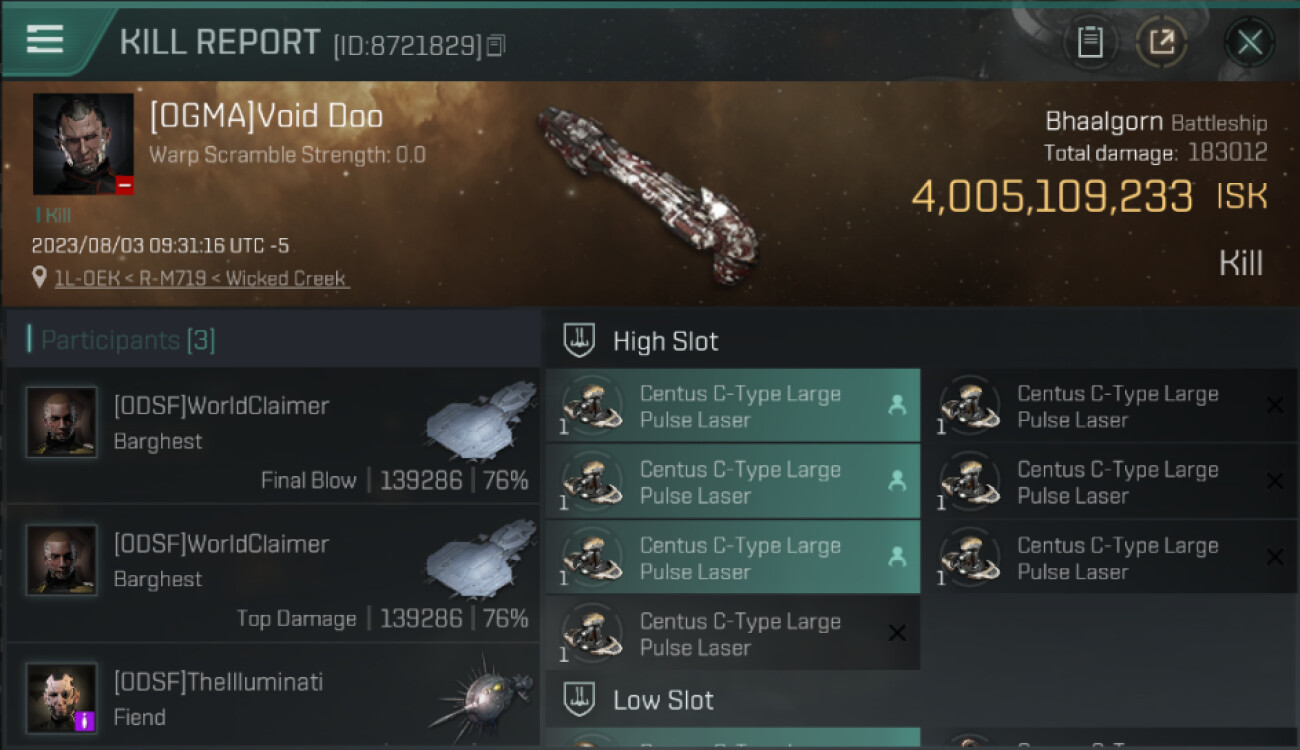Screen dimensions: 1300x750
Task: Click the location pin icon
Action: tap(39, 278)
